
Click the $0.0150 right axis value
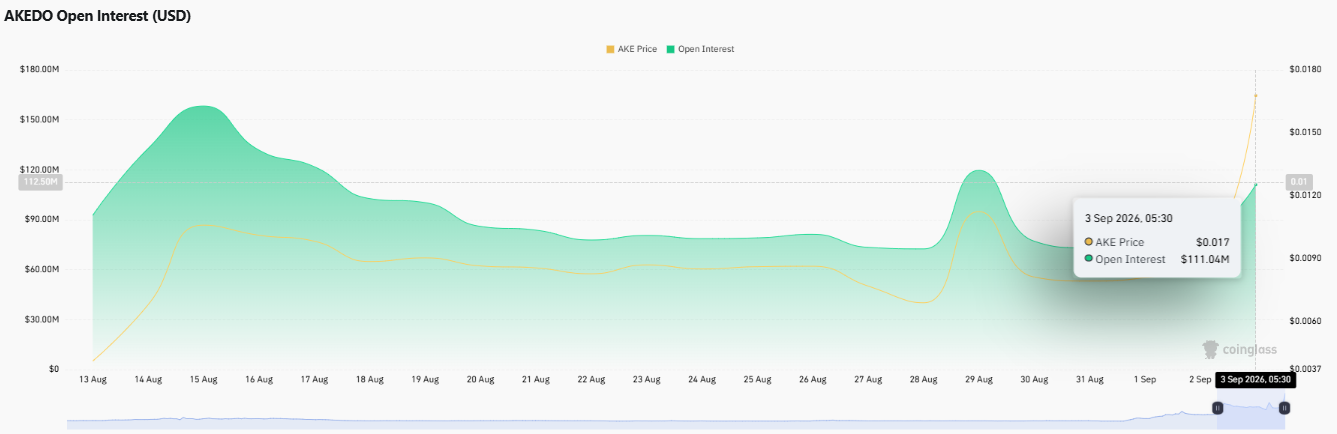pyautogui.click(x=1305, y=132)
